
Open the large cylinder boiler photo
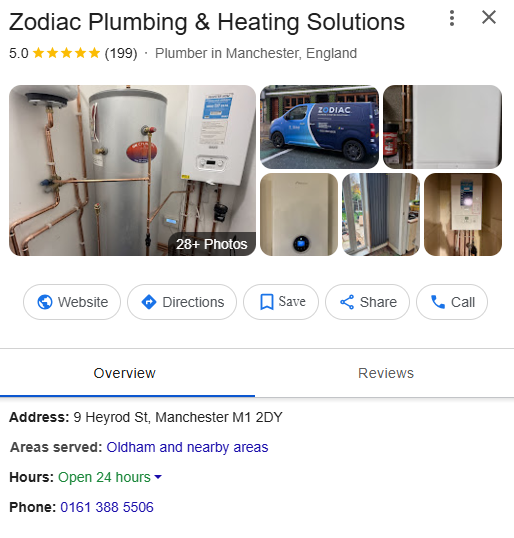132,170
